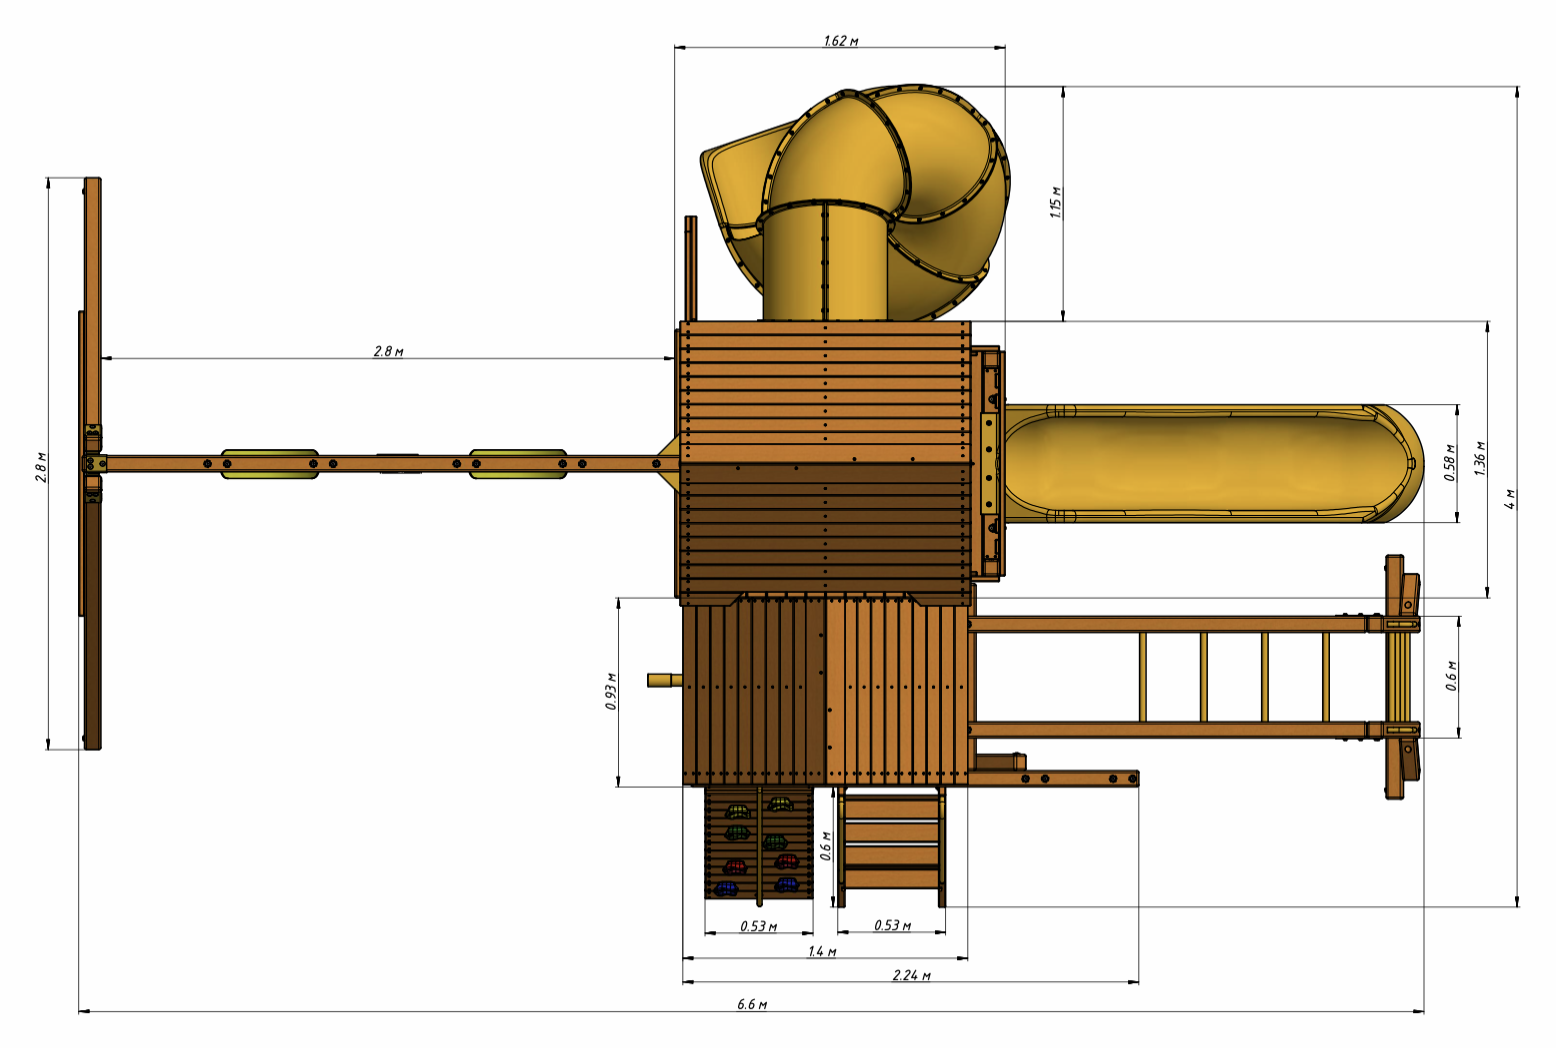The height and width of the screenshot is (1048, 1556).
Task: Select the 1.4 м dimension label
Action: 822,951
